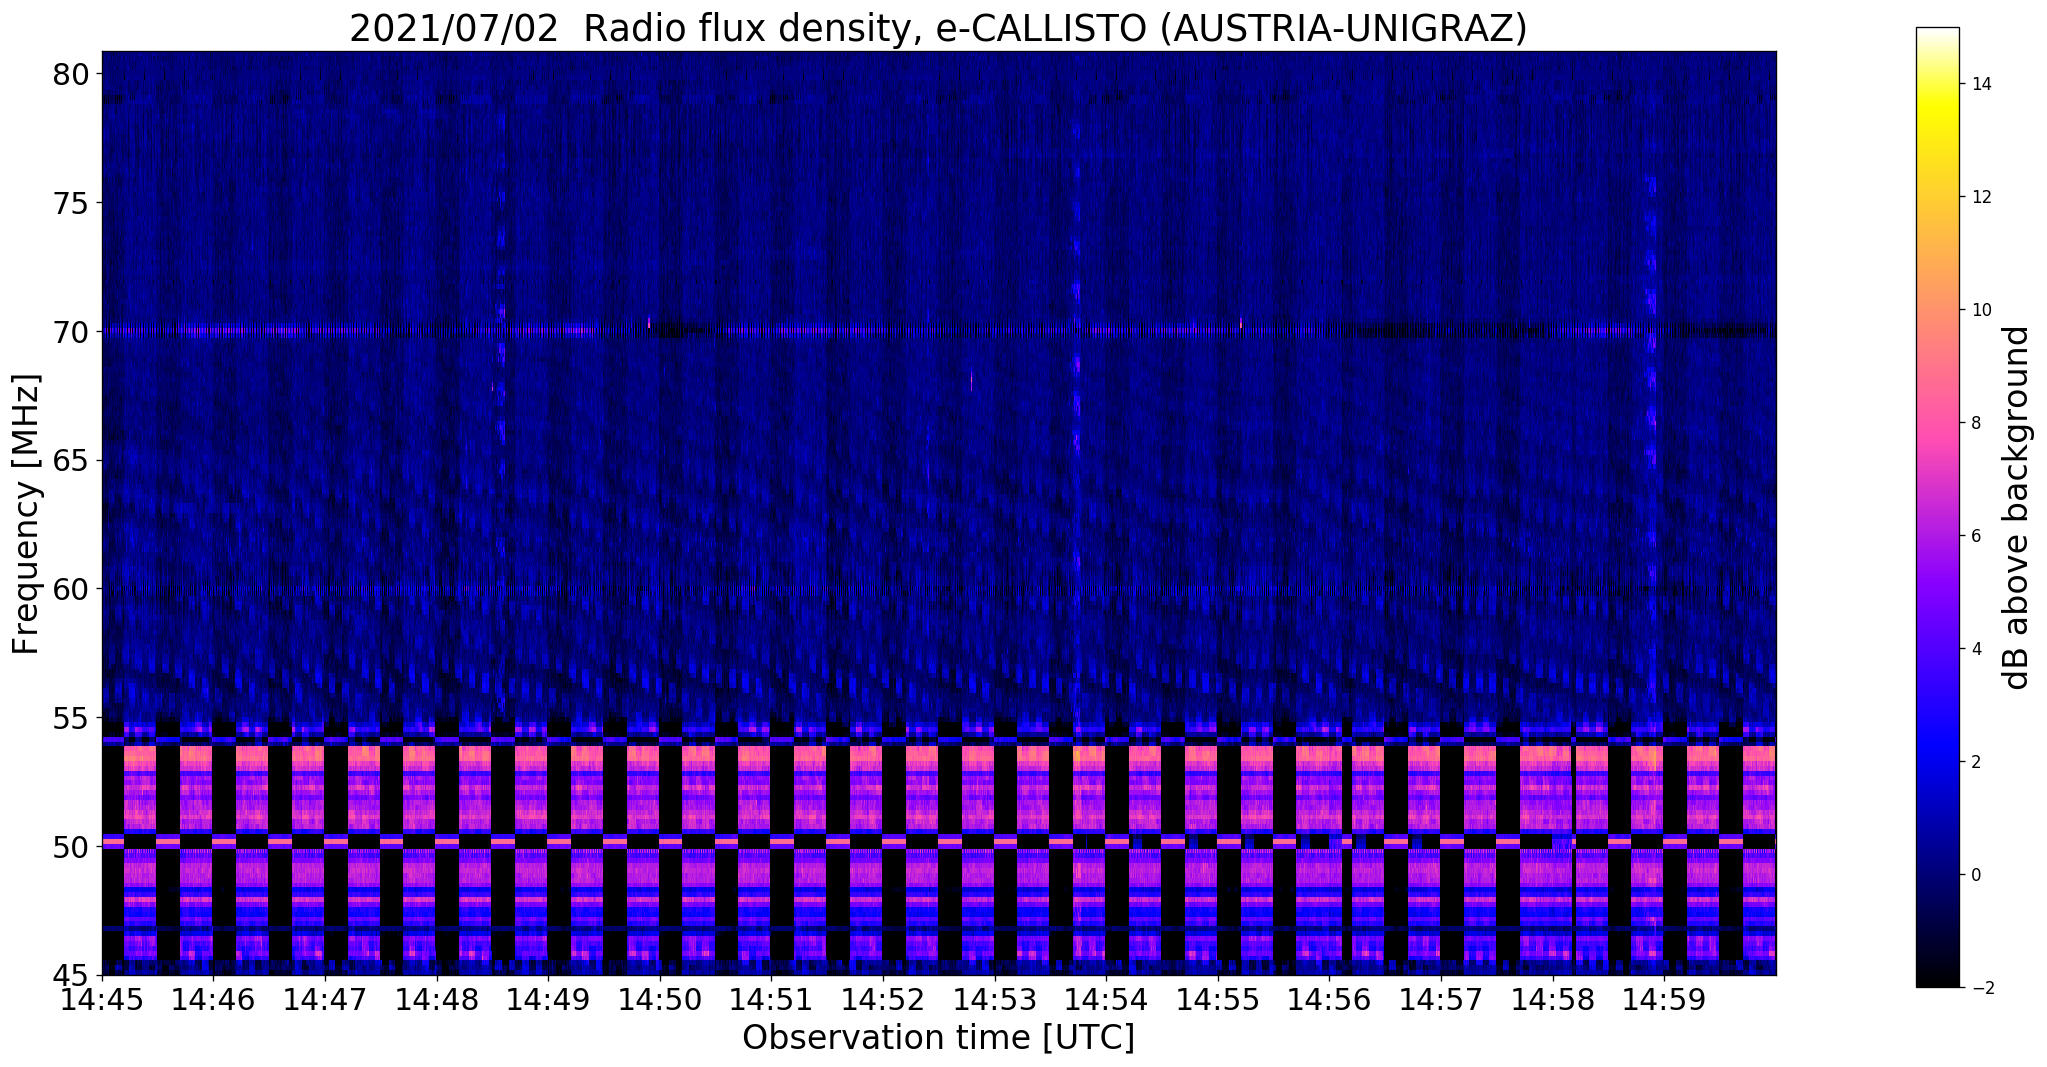Click the 65 MHz frequency tick label

tap(73, 461)
